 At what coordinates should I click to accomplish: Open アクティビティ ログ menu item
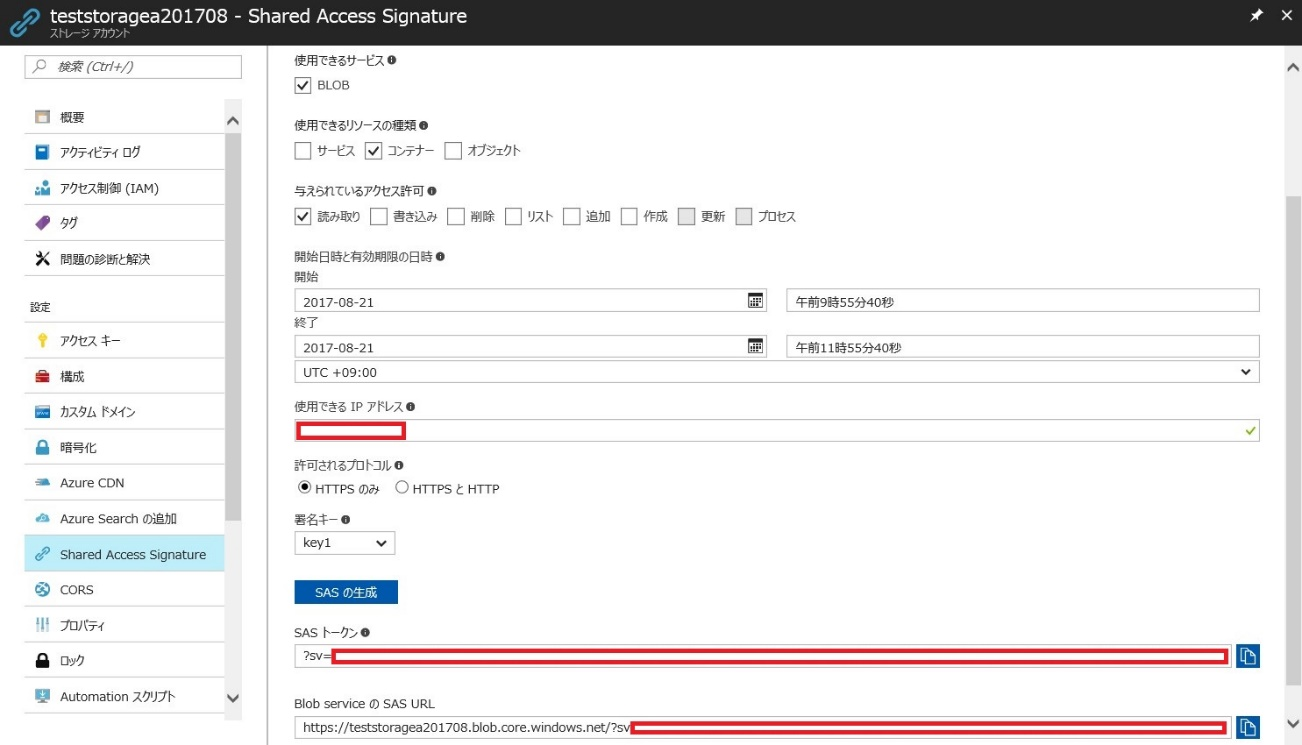(125, 152)
